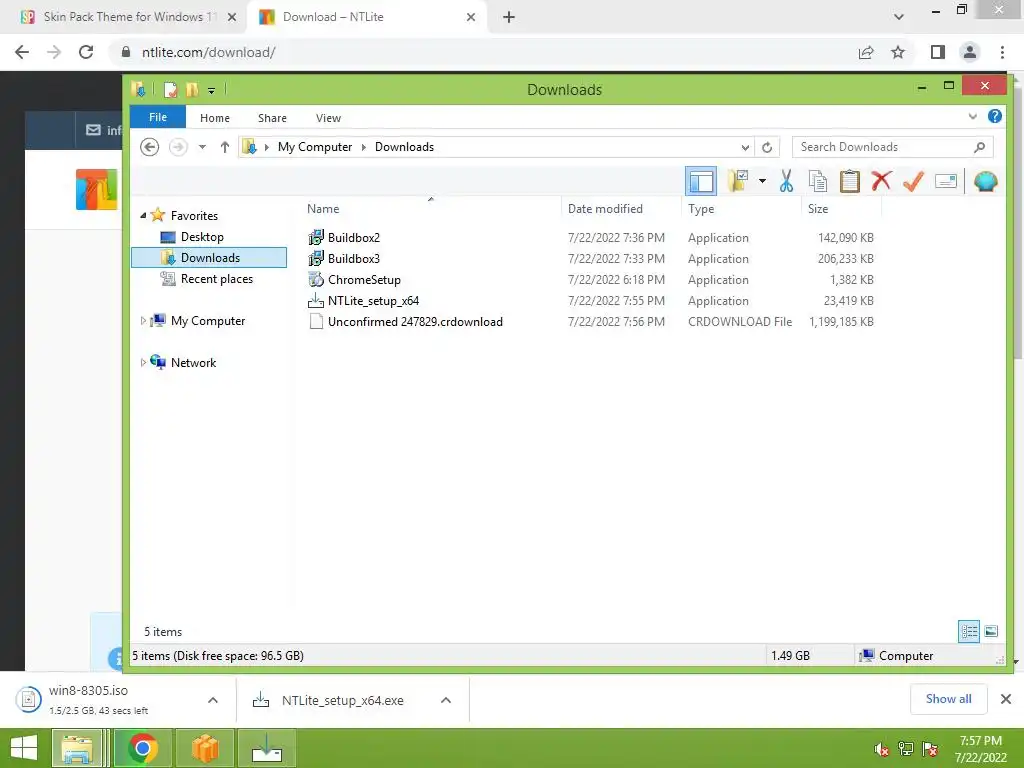Image resolution: width=1024 pixels, height=768 pixels.
Task: Open recent locations dropdown arrow
Action: [202, 147]
